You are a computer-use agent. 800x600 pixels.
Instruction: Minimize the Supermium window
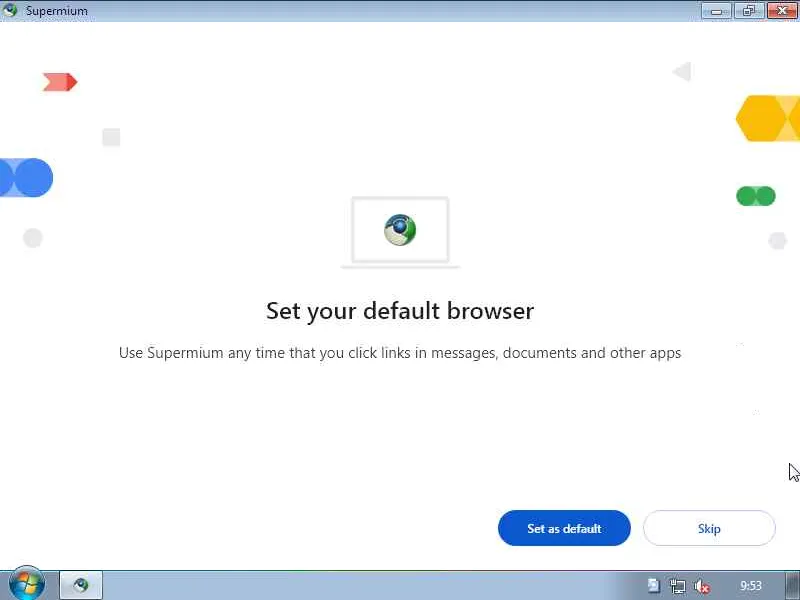coord(716,11)
